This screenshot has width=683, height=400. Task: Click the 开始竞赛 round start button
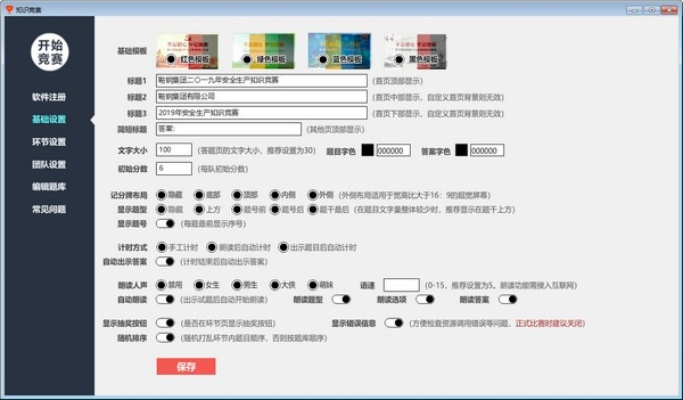tap(47, 52)
